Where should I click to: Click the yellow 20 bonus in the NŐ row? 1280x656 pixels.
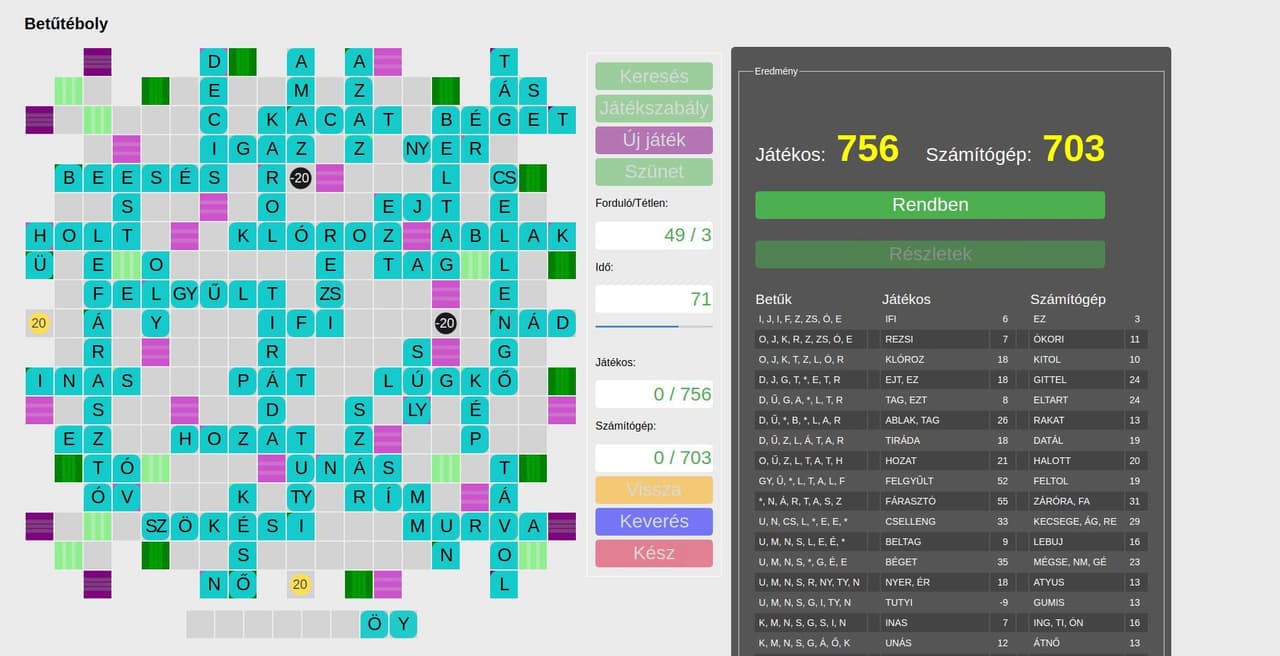click(x=300, y=584)
